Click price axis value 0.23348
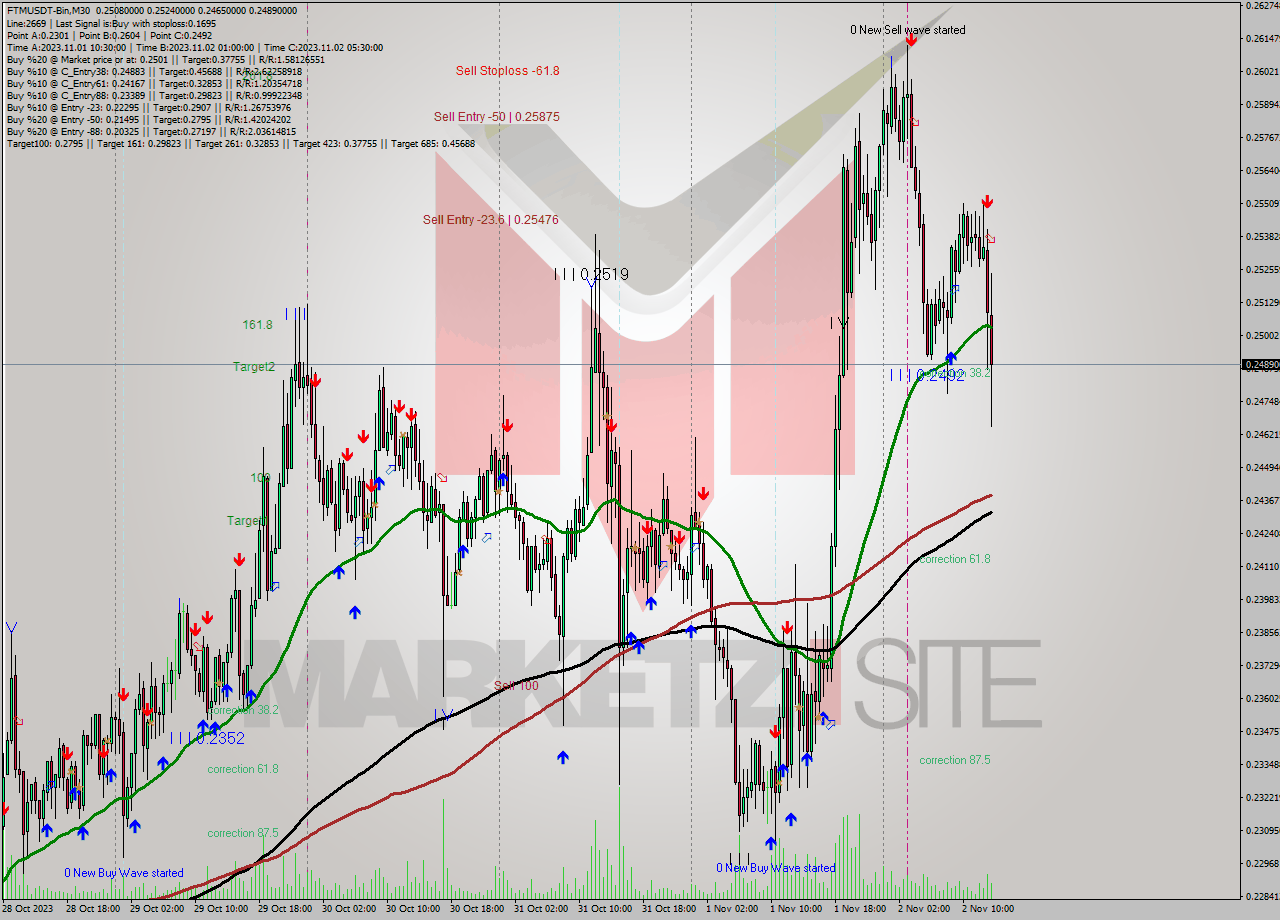The height and width of the screenshot is (920, 1280). [x=1261, y=765]
